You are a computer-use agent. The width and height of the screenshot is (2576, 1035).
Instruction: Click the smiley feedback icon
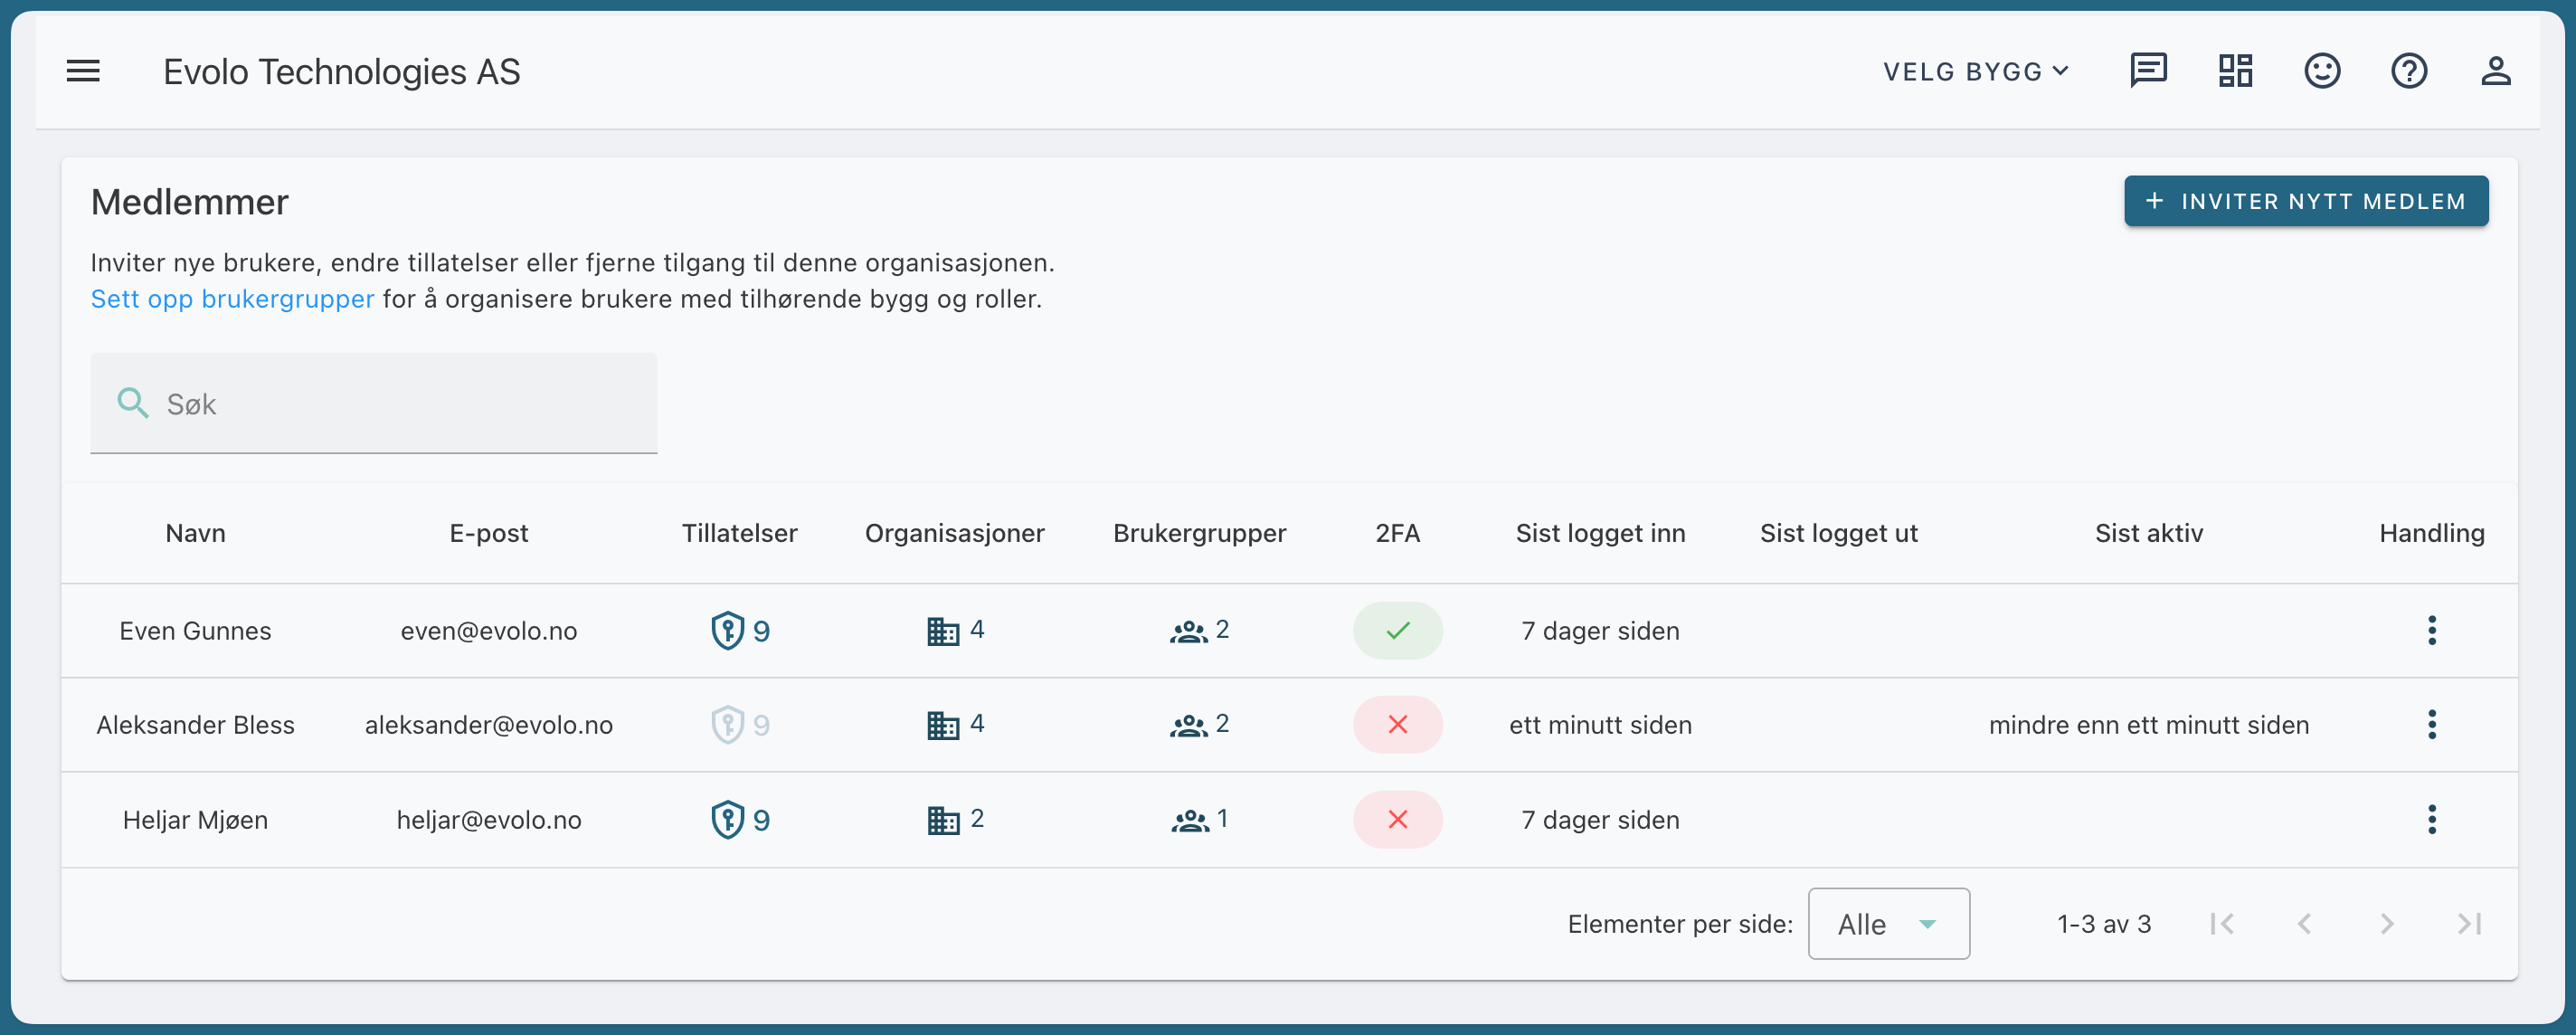[x=2322, y=71]
